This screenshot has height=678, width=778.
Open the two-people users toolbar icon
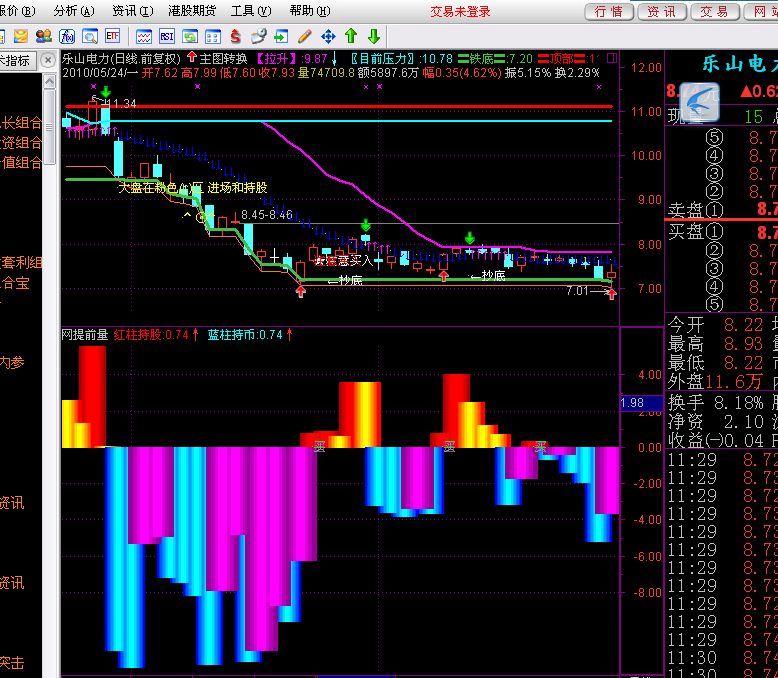(x=44, y=36)
